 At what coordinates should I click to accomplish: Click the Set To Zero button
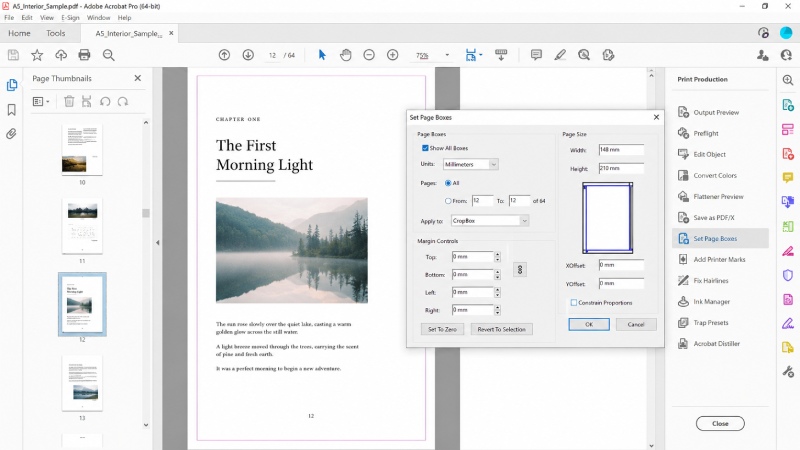tap(442, 330)
